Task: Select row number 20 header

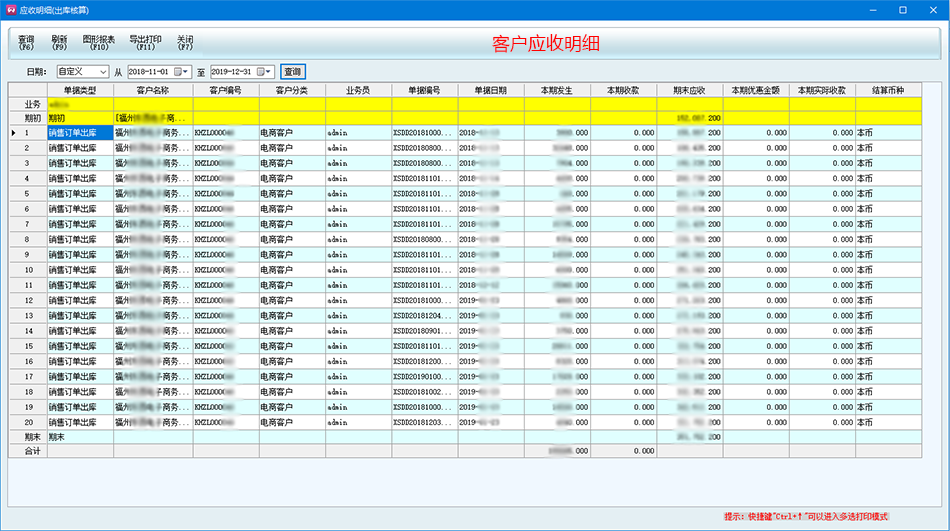Action: [x=28, y=422]
